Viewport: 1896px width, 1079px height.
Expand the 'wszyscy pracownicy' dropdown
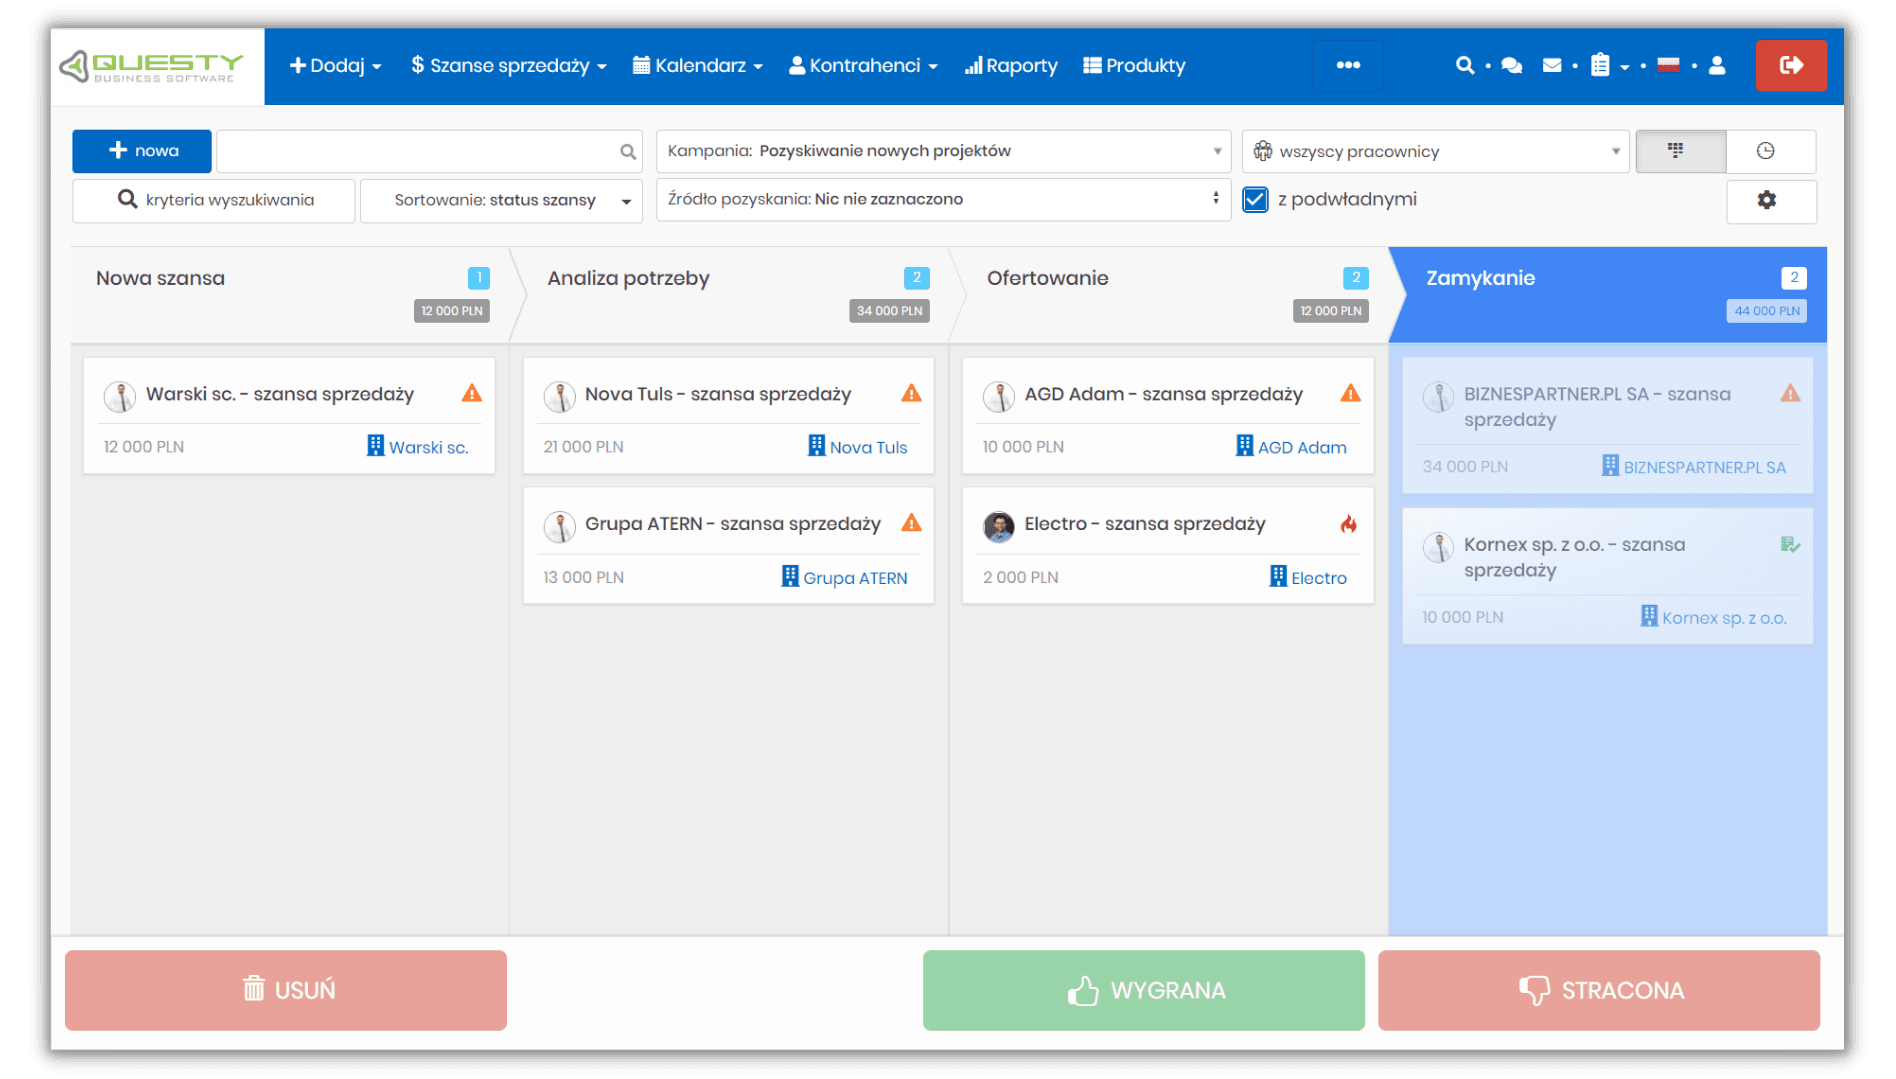click(x=1435, y=151)
